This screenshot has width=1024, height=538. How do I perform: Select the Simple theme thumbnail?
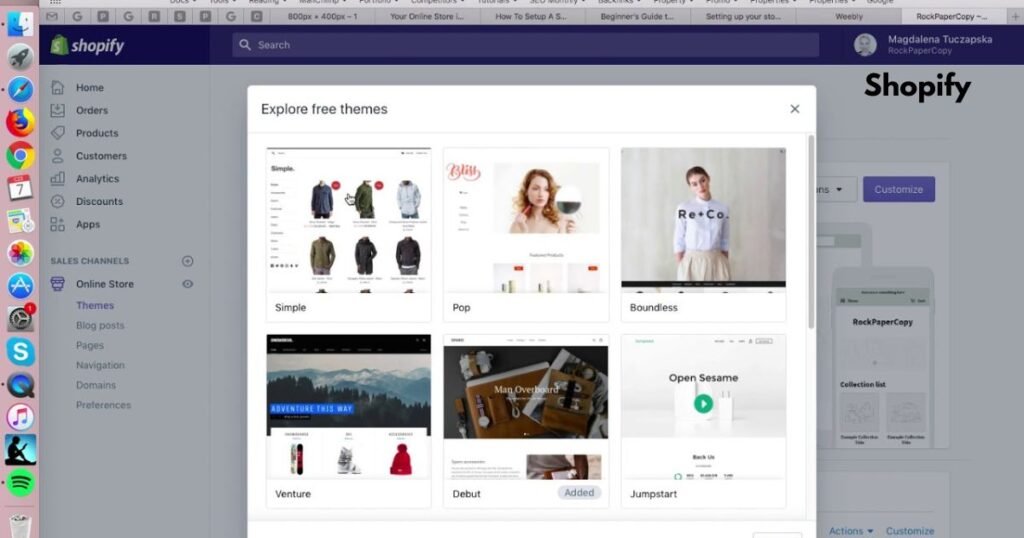(349, 220)
